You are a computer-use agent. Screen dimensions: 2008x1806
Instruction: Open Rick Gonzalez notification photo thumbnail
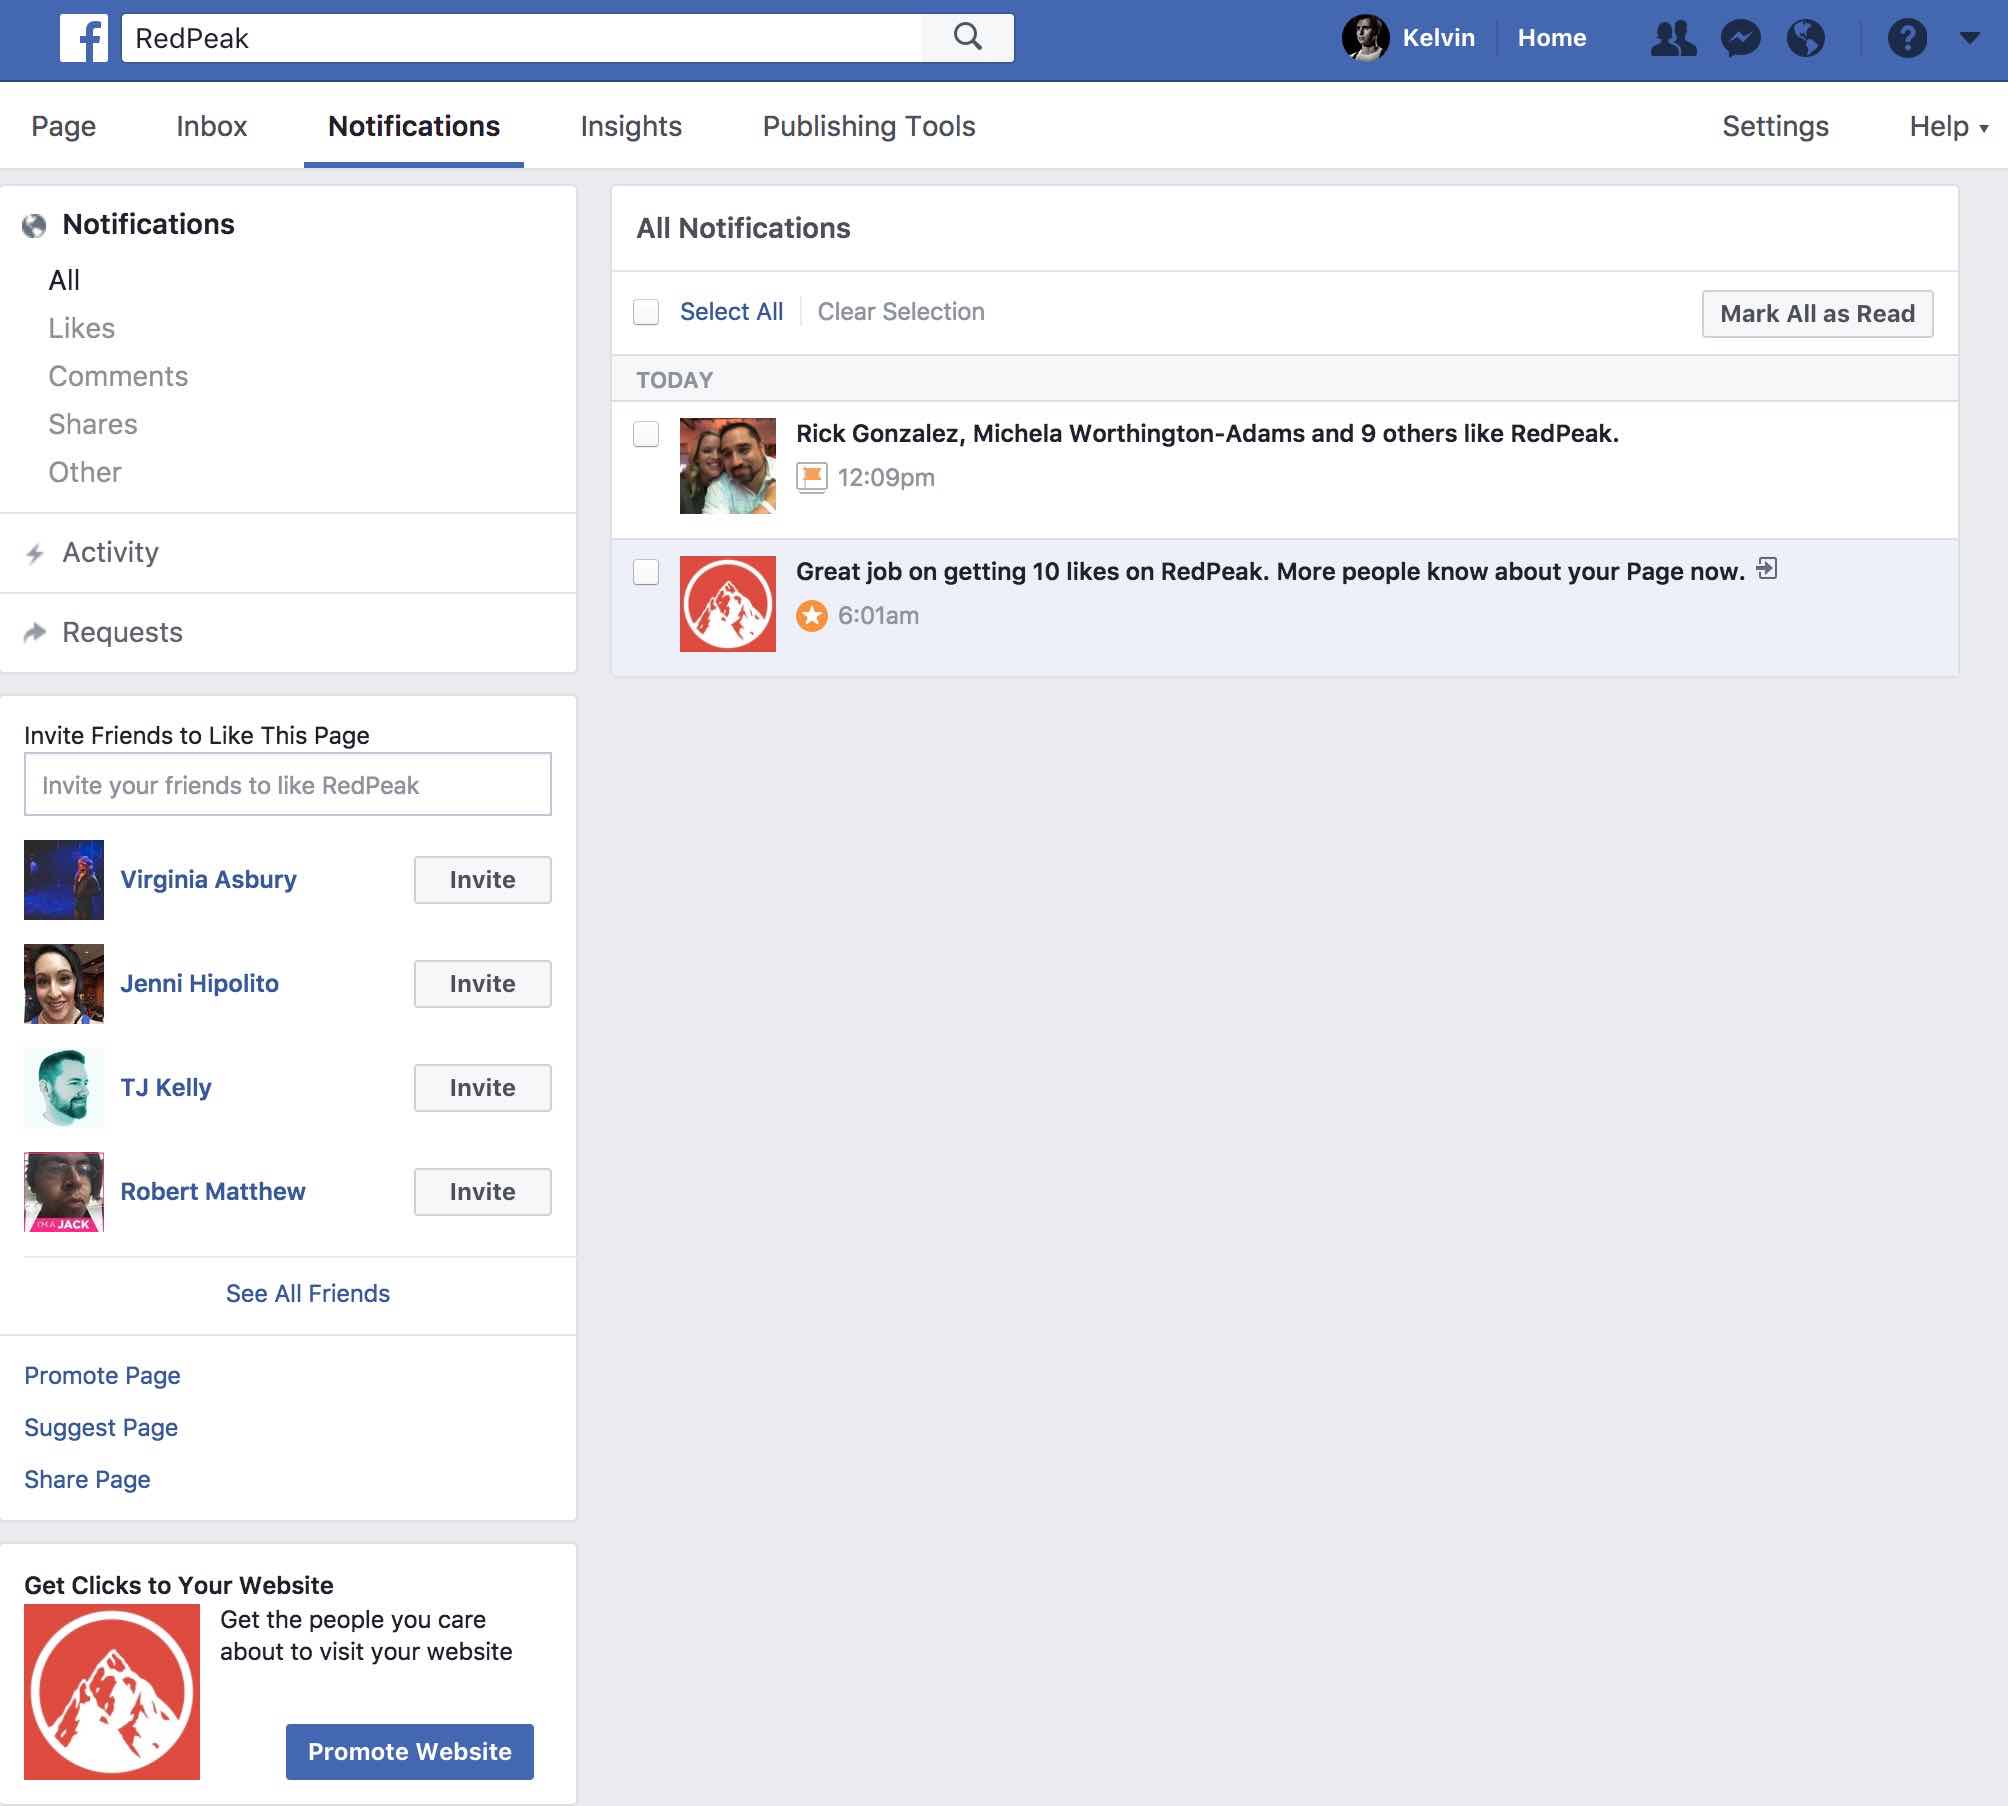click(728, 466)
